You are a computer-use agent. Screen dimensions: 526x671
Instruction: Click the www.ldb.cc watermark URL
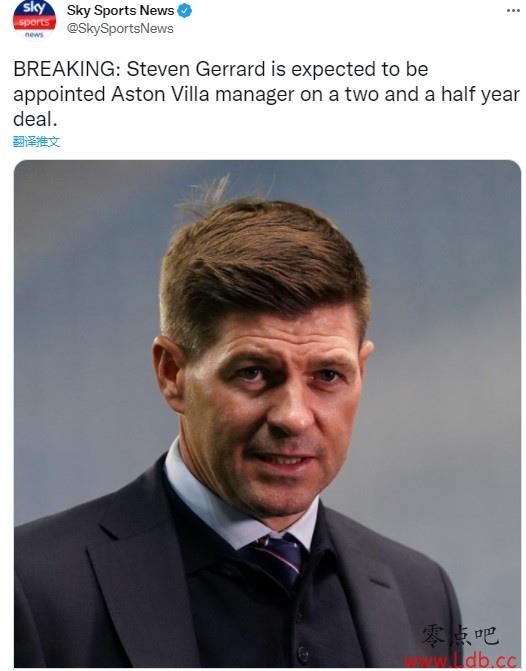pyautogui.click(x=461, y=660)
